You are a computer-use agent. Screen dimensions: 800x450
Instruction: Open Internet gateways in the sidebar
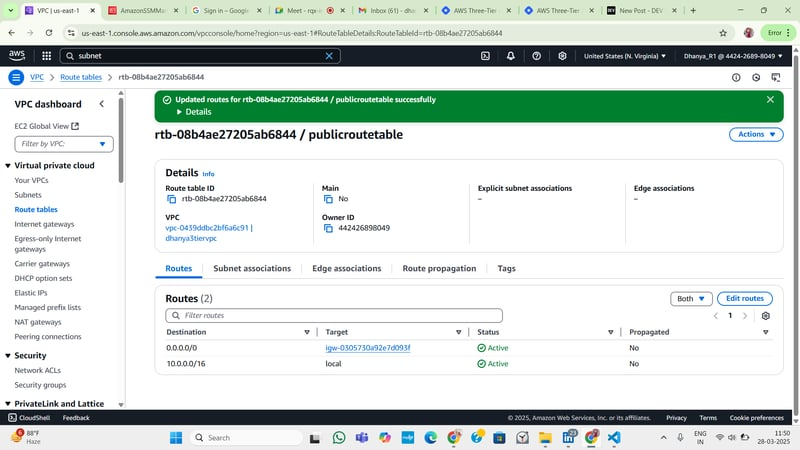(44, 224)
